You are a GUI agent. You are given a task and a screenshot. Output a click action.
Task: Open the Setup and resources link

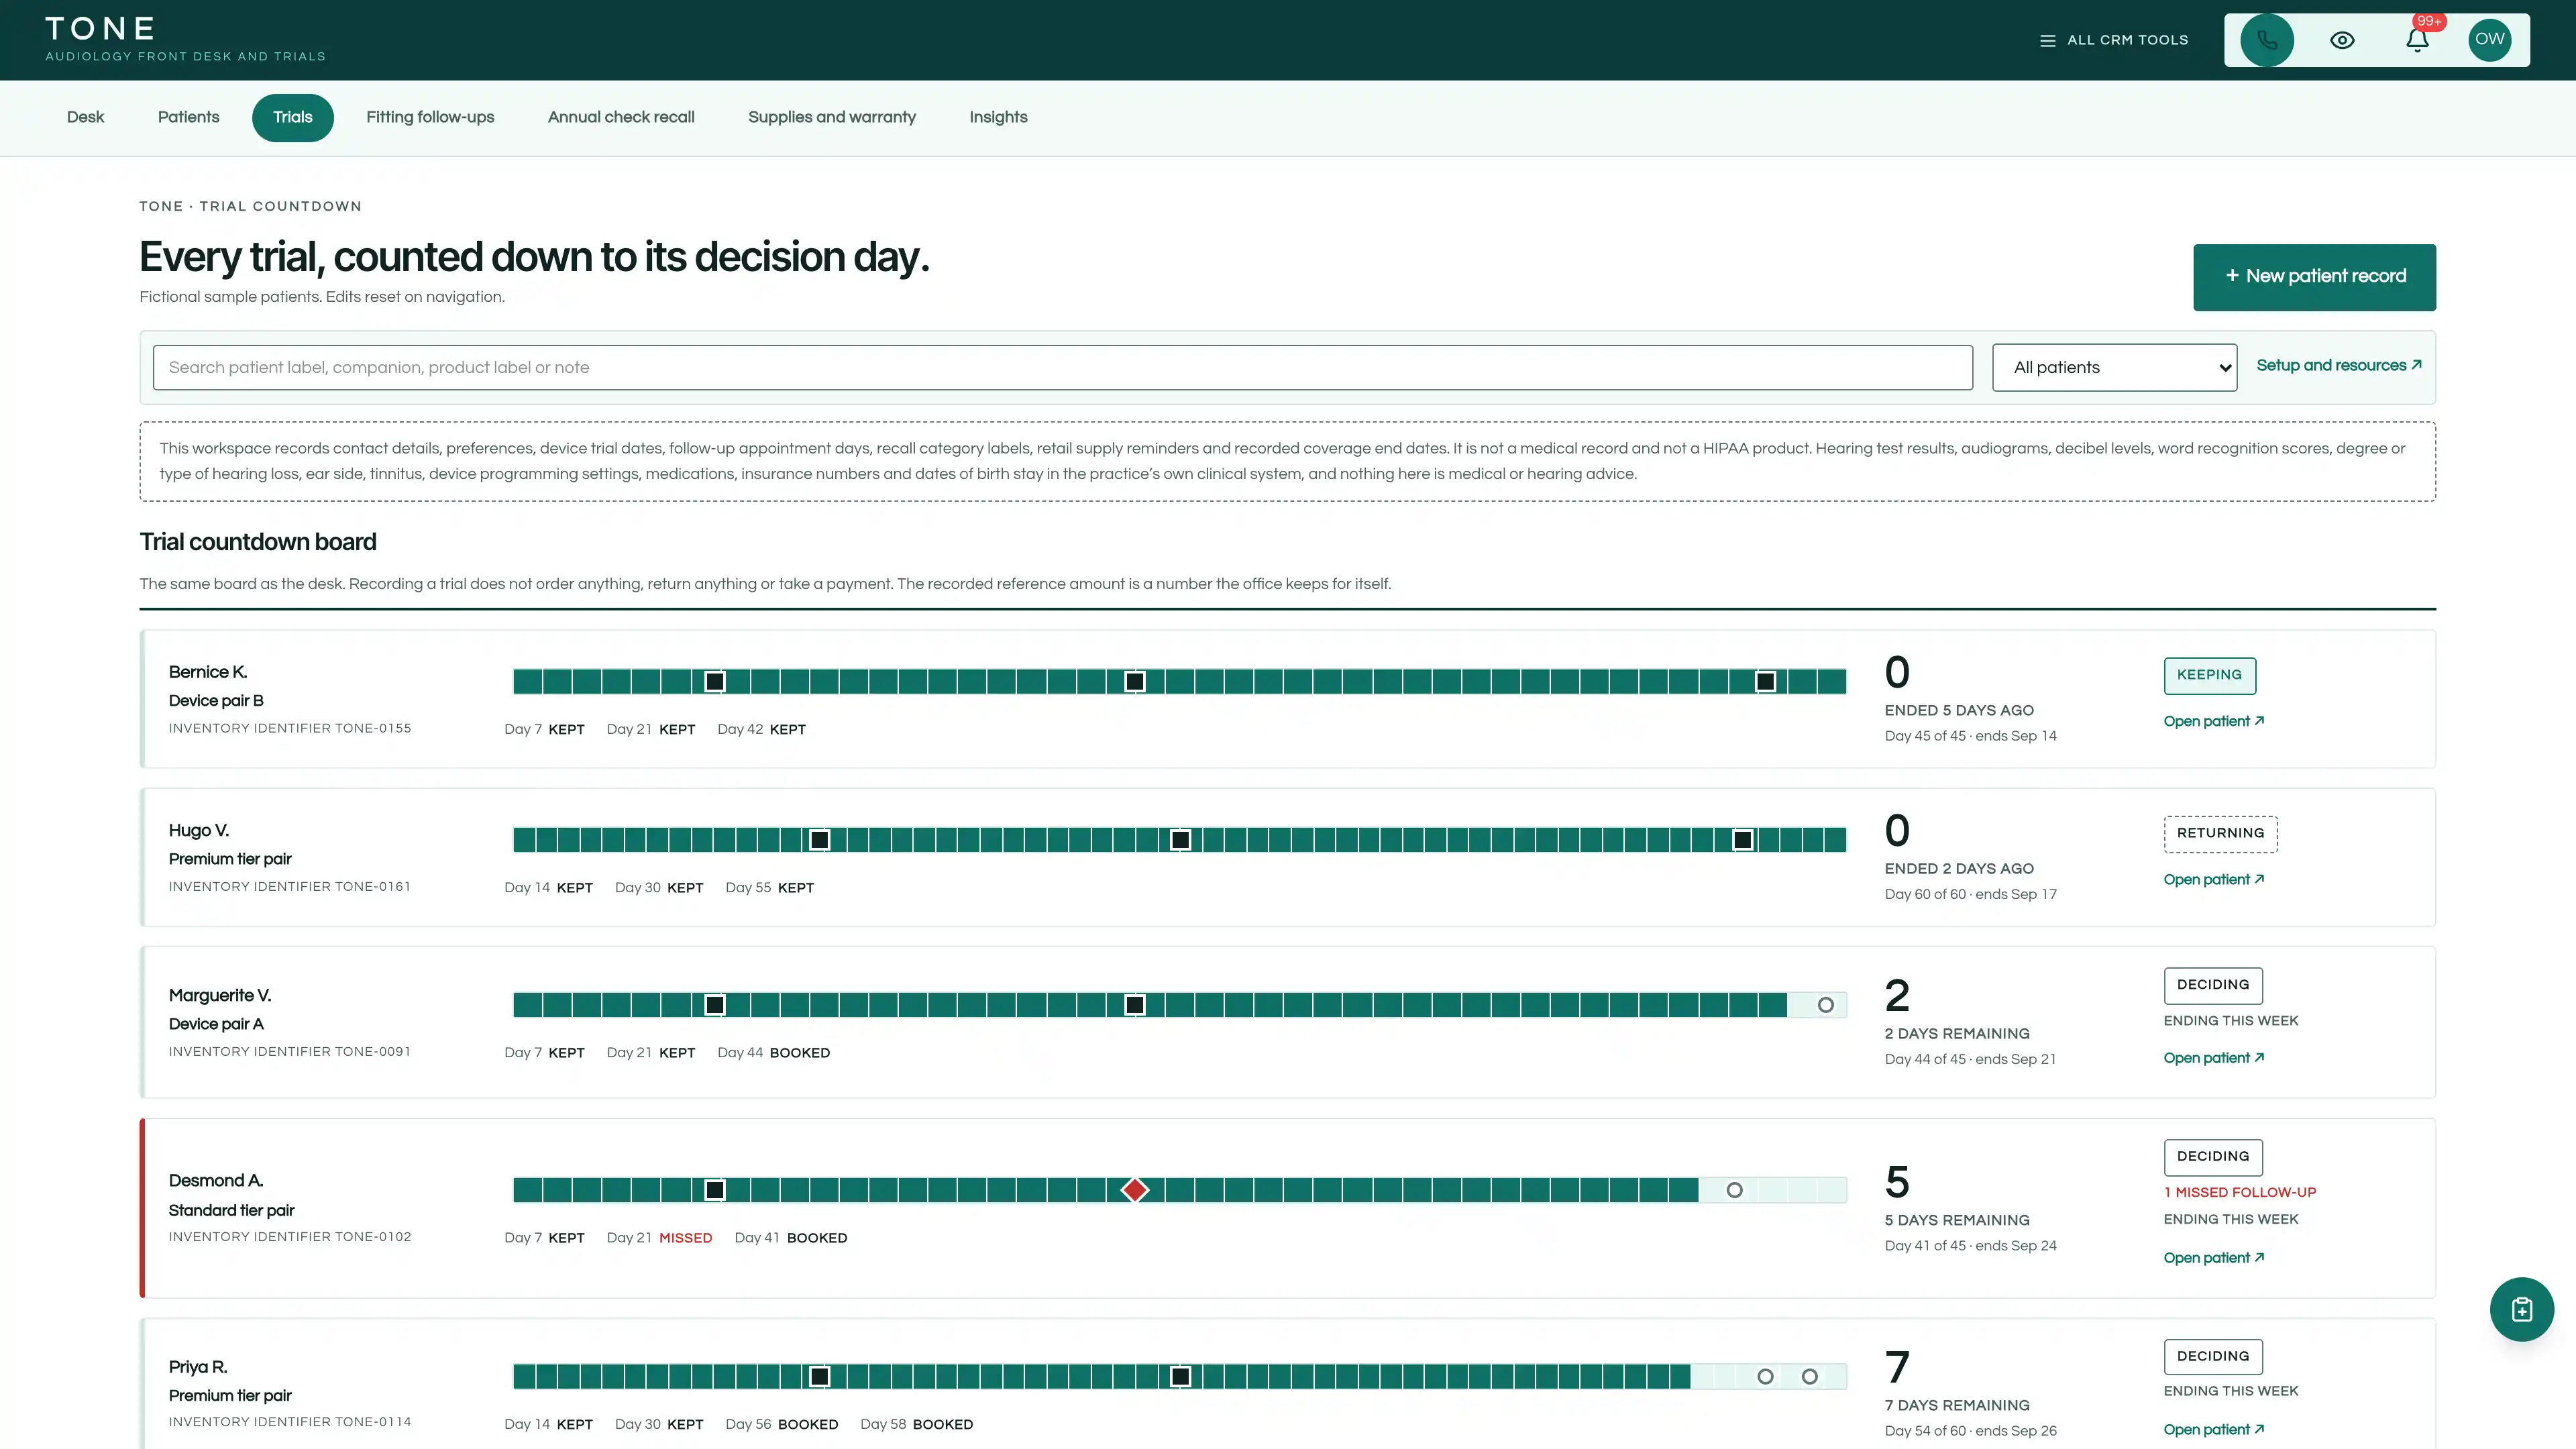pyautogui.click(x=2338, y=365)
